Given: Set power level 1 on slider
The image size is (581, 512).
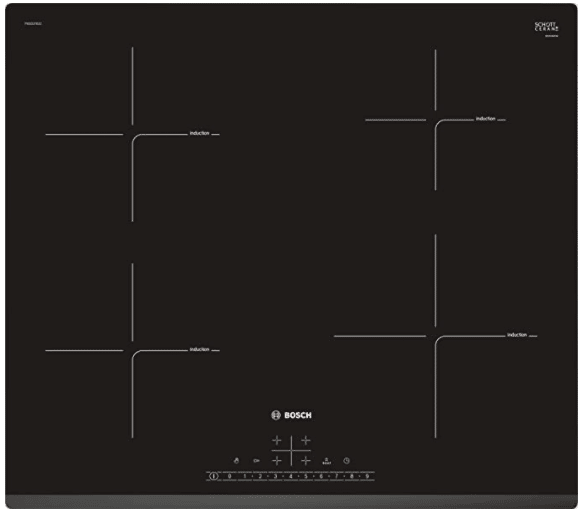Looking at the screenshot, I should (x=245, y=476).
